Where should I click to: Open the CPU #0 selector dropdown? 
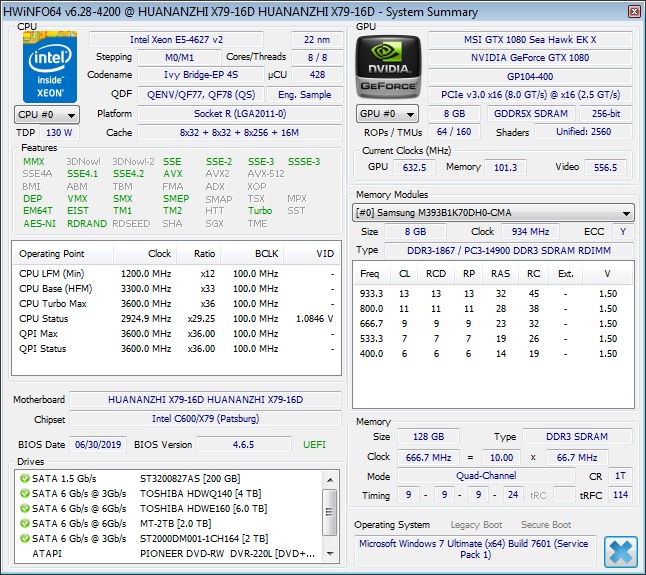pos(47,115)
